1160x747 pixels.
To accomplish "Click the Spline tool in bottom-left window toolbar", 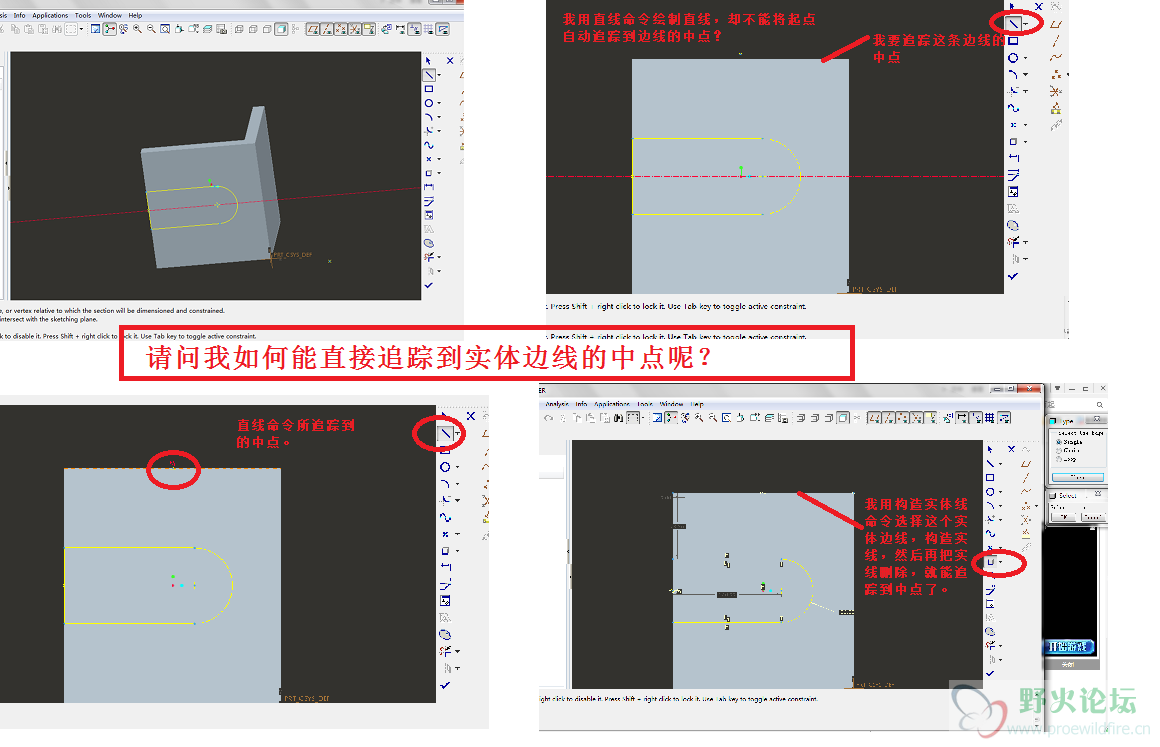I will coord(445,517).
